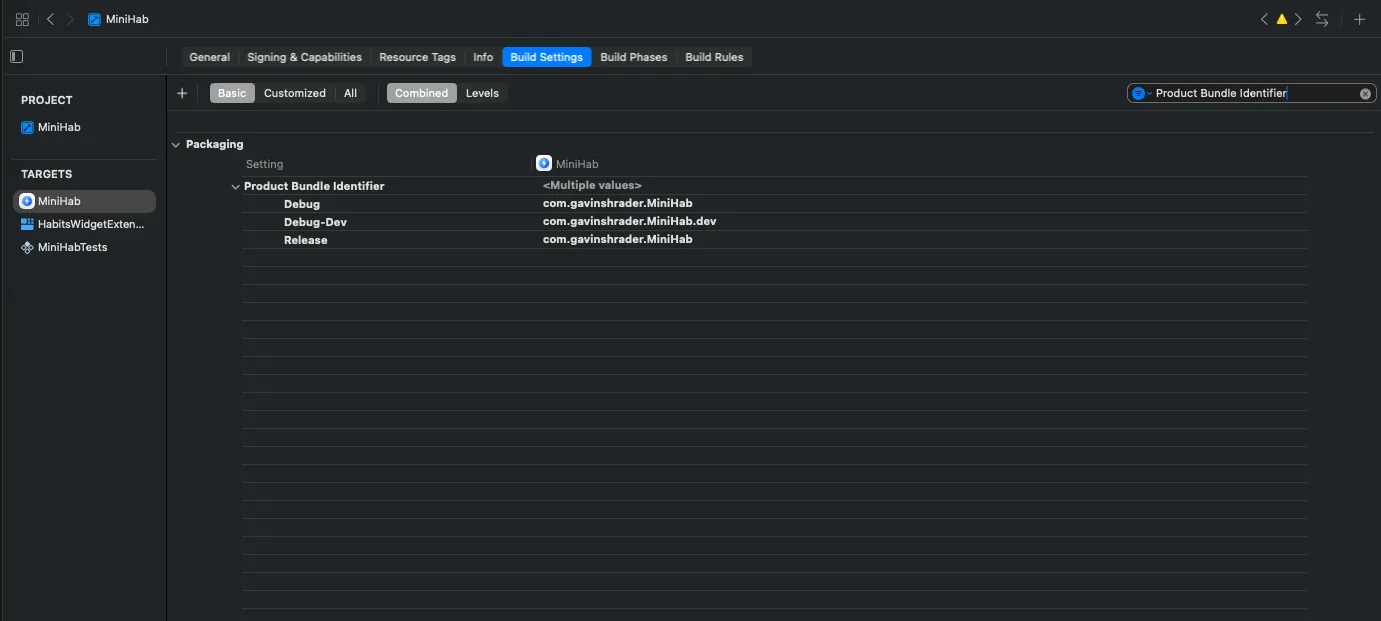Toggle the left sidebar visibility icon
Screen dimensions: 1381x621
(x=16, y=57)
